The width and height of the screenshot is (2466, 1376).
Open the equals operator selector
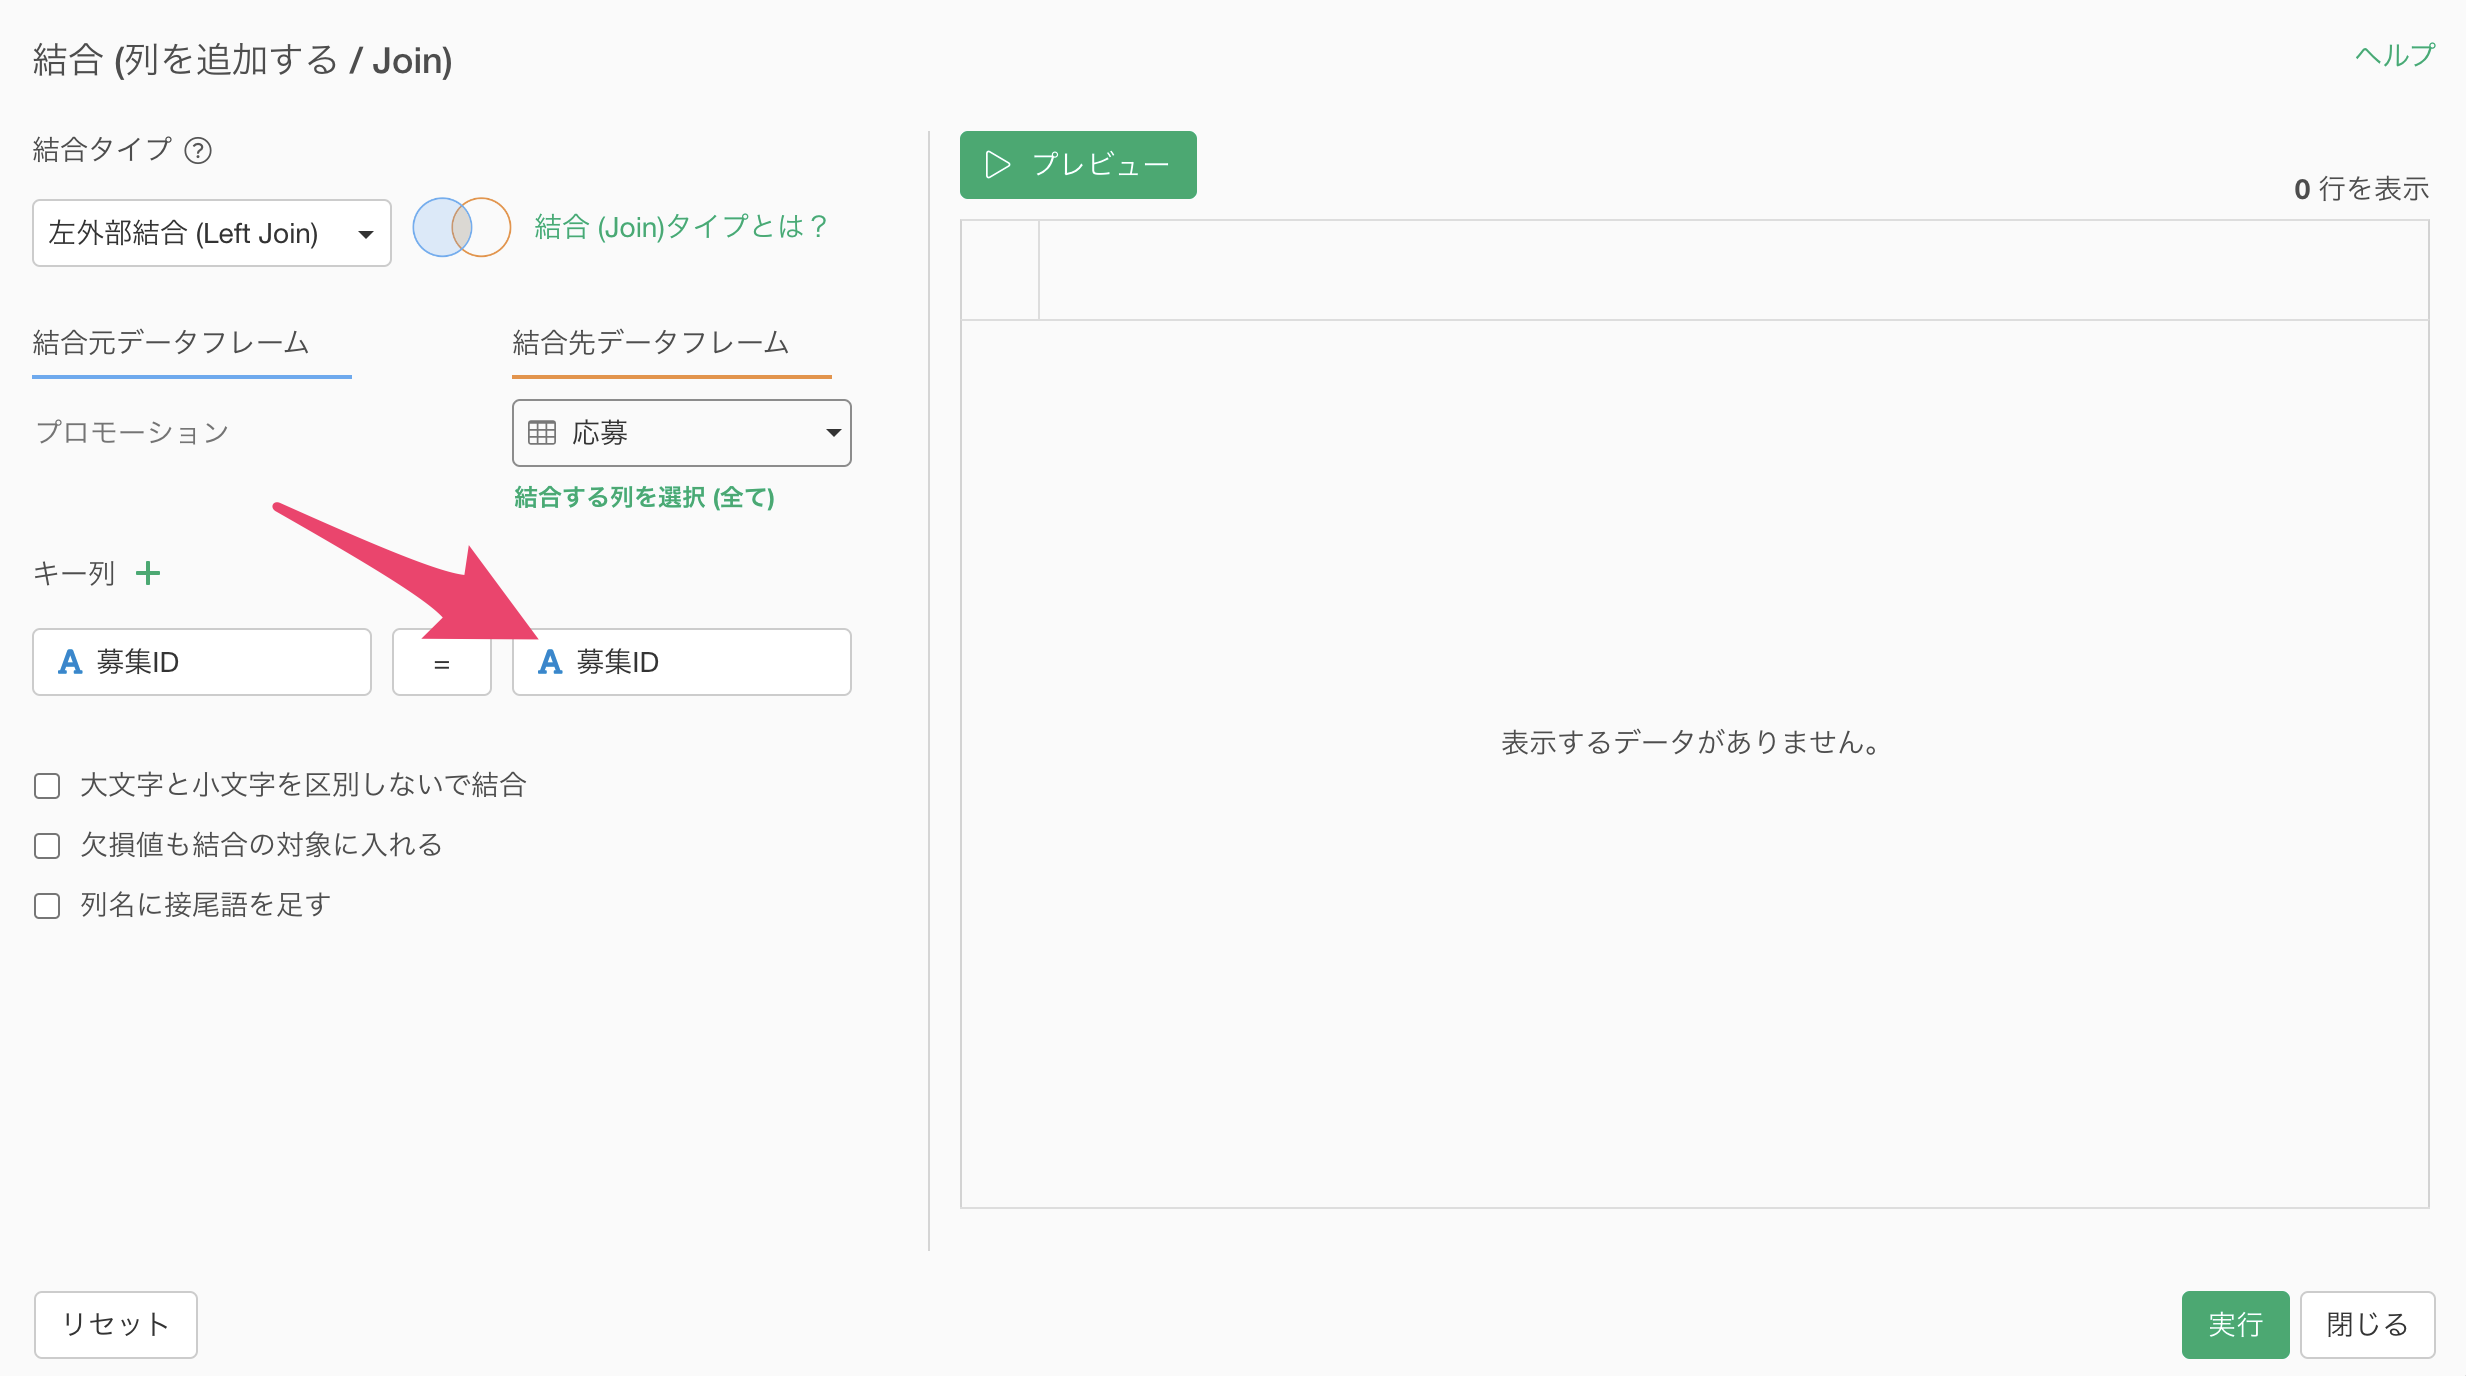[442, 662]
